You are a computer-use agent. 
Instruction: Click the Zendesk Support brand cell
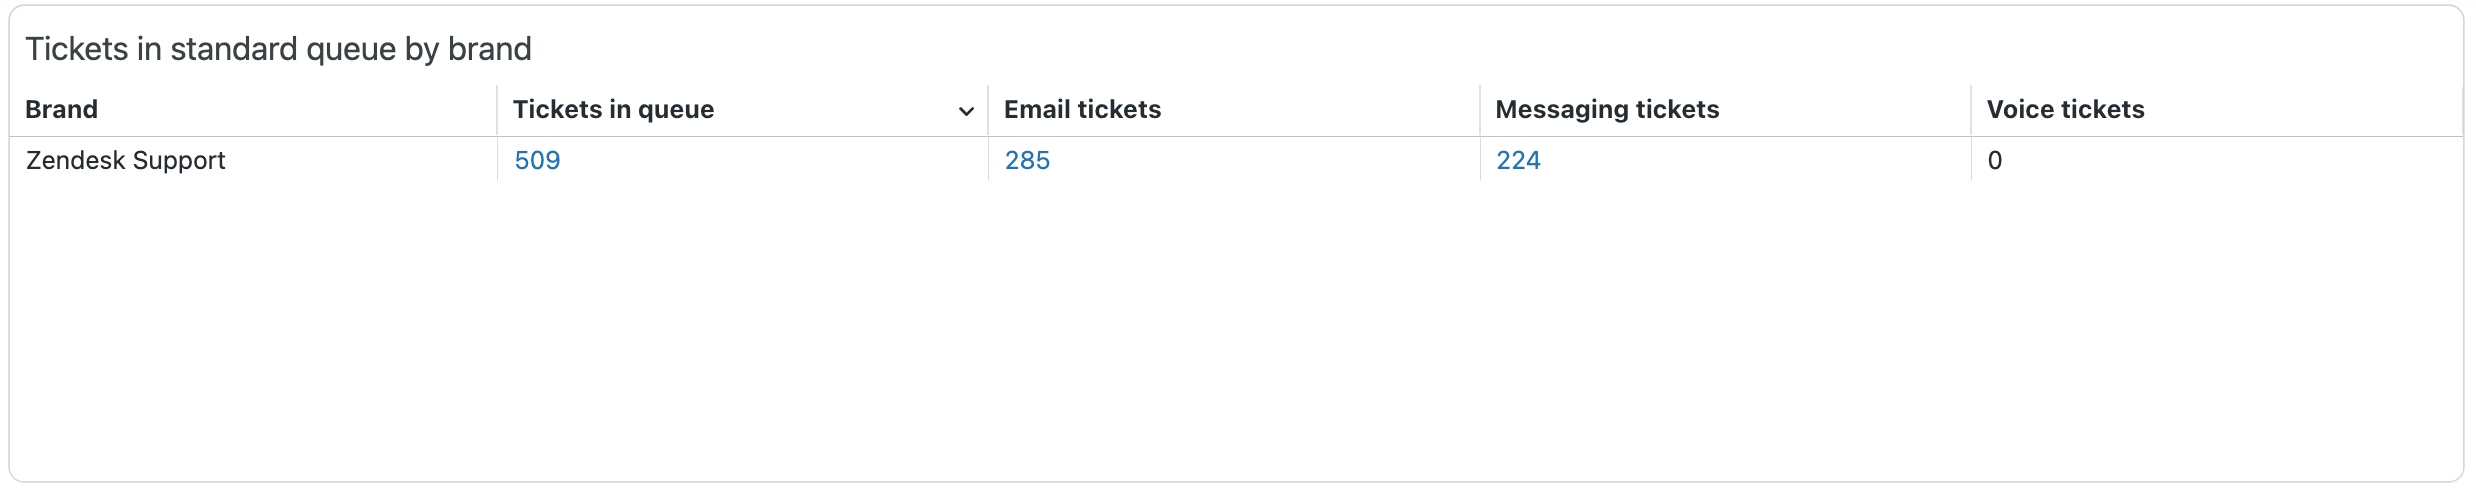point(126,161)
